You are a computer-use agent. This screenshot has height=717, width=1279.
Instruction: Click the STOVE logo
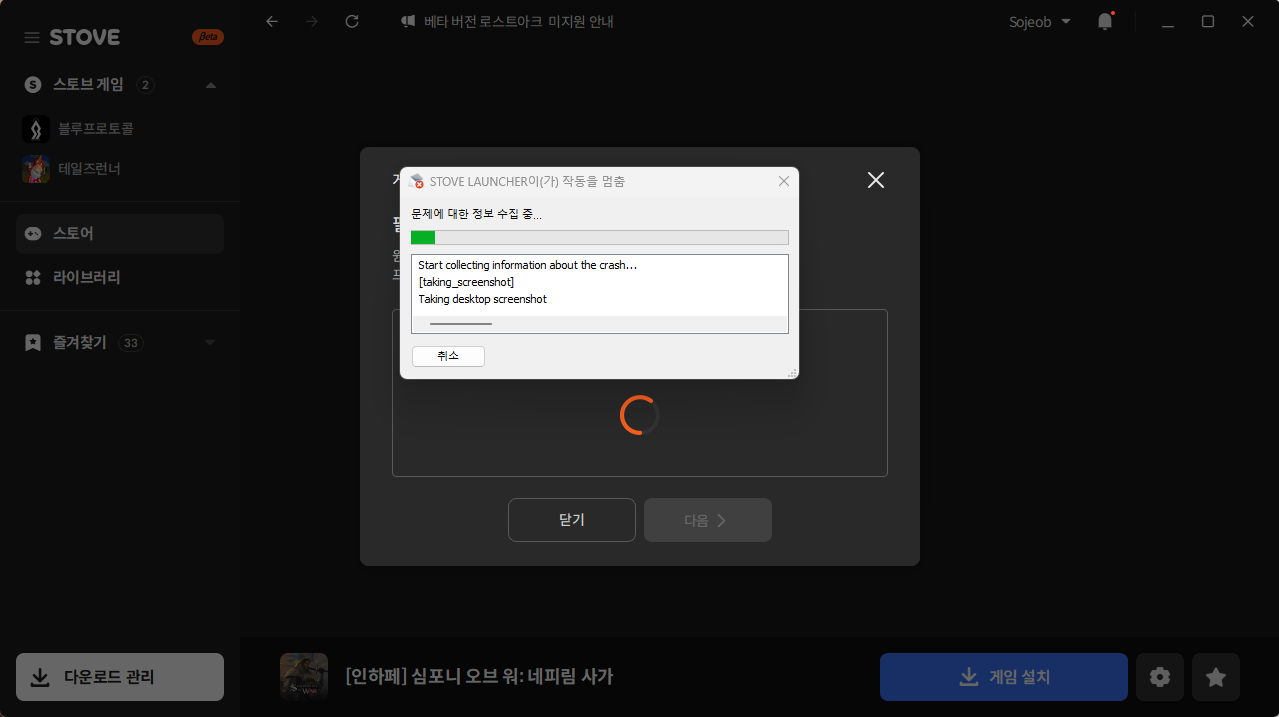coord(85,37)
